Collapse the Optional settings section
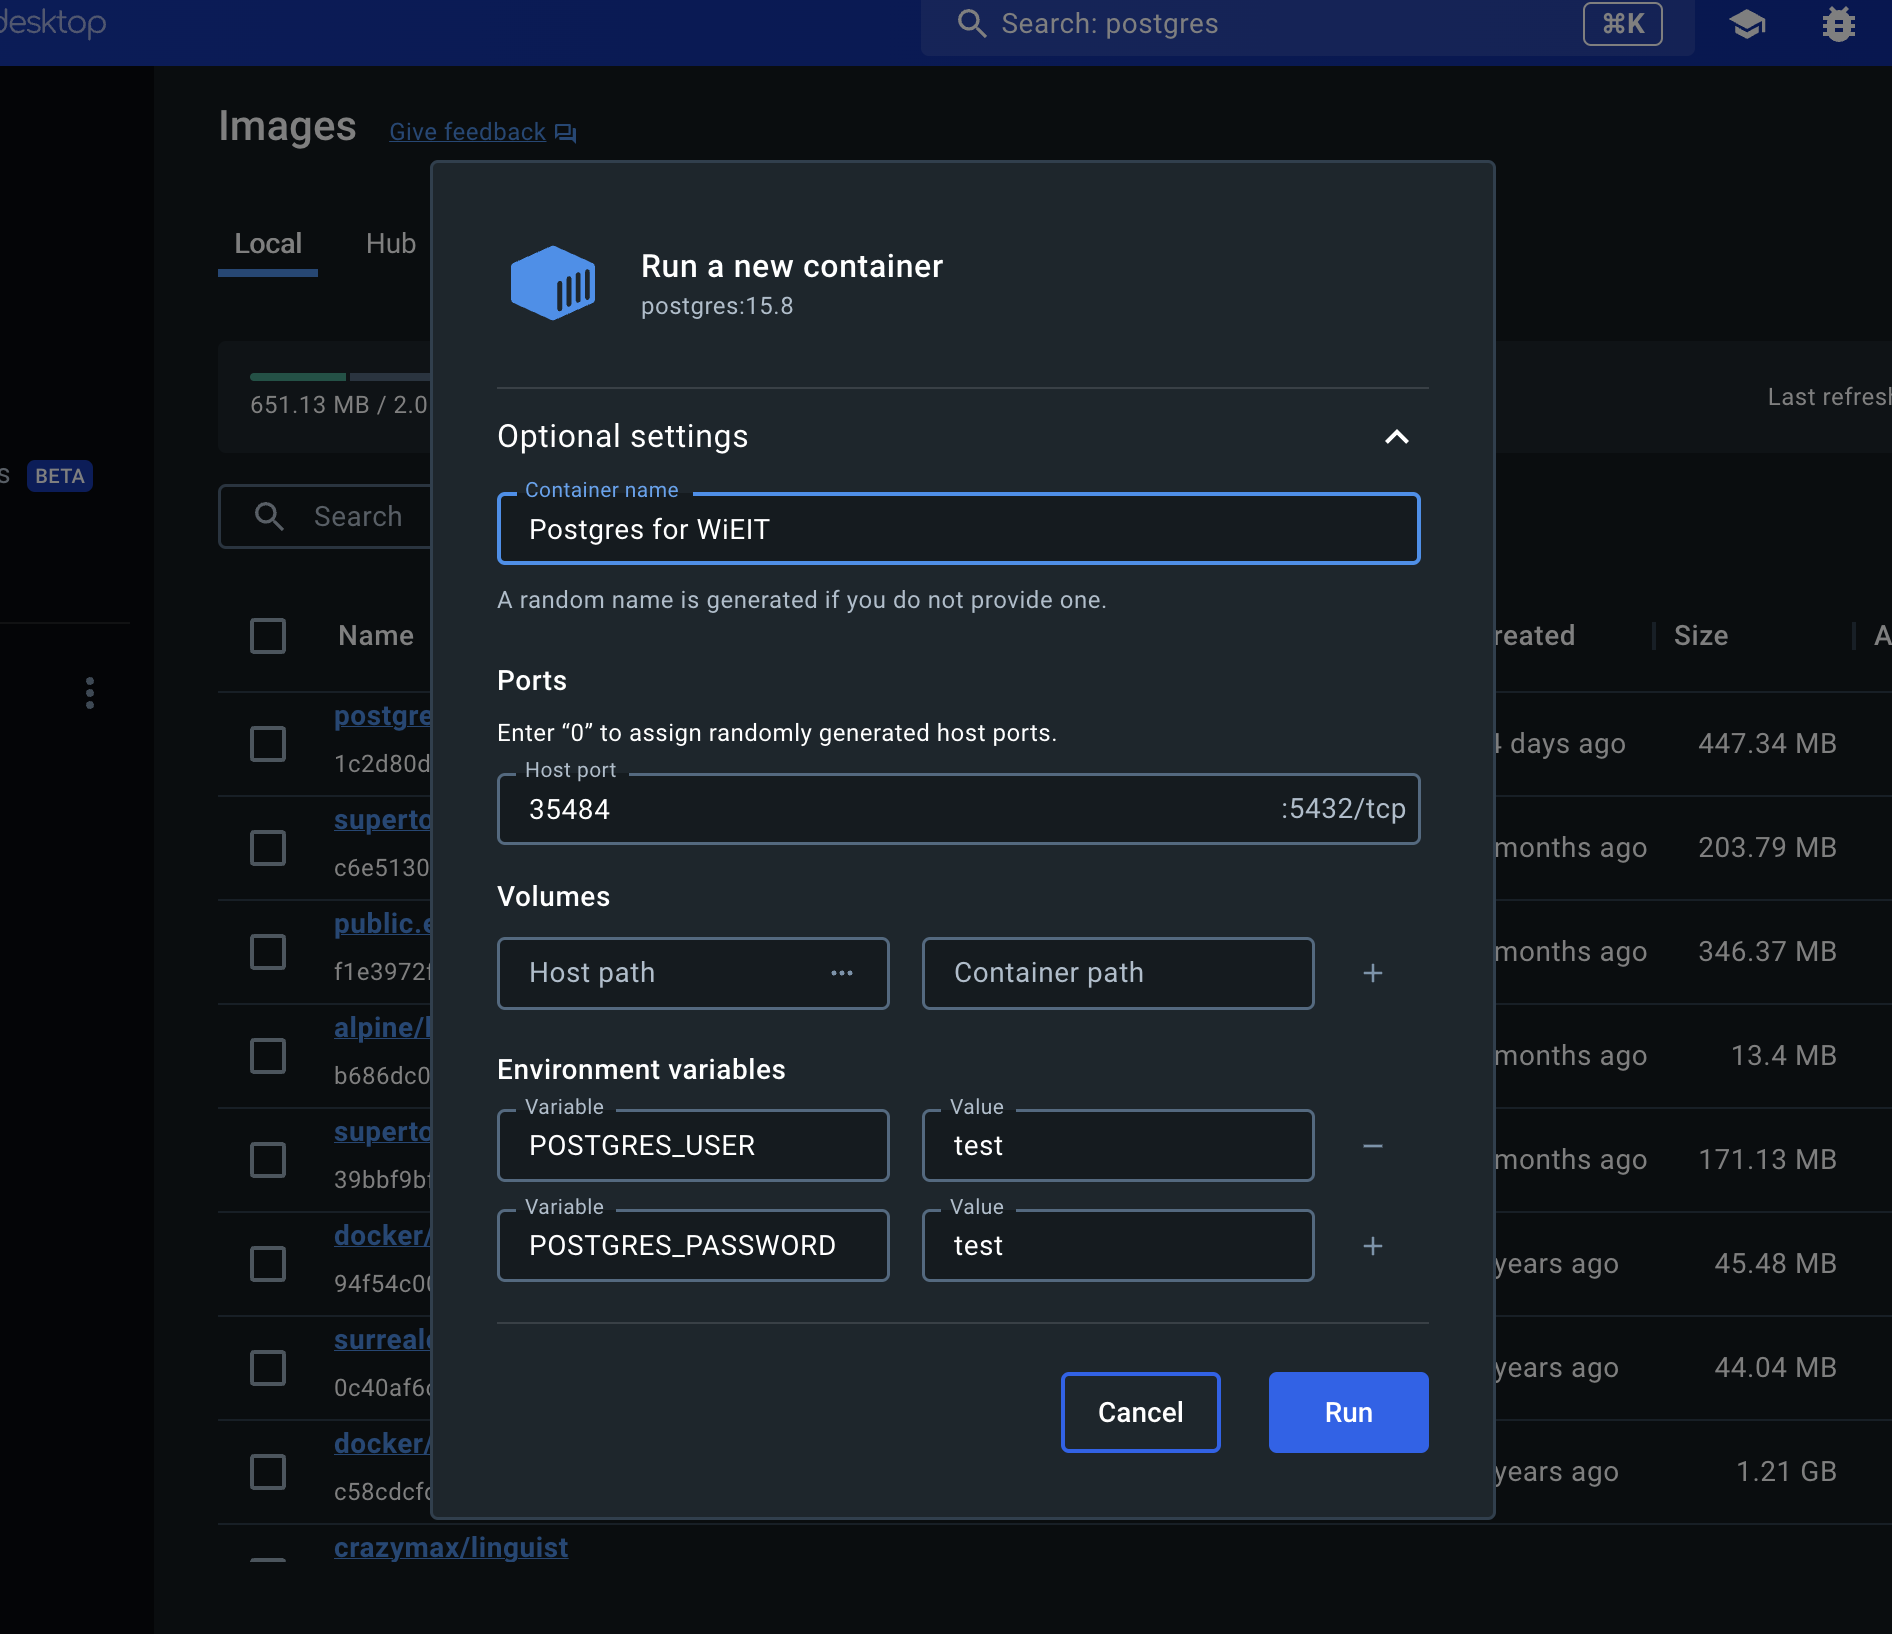 click(1397, 437)
